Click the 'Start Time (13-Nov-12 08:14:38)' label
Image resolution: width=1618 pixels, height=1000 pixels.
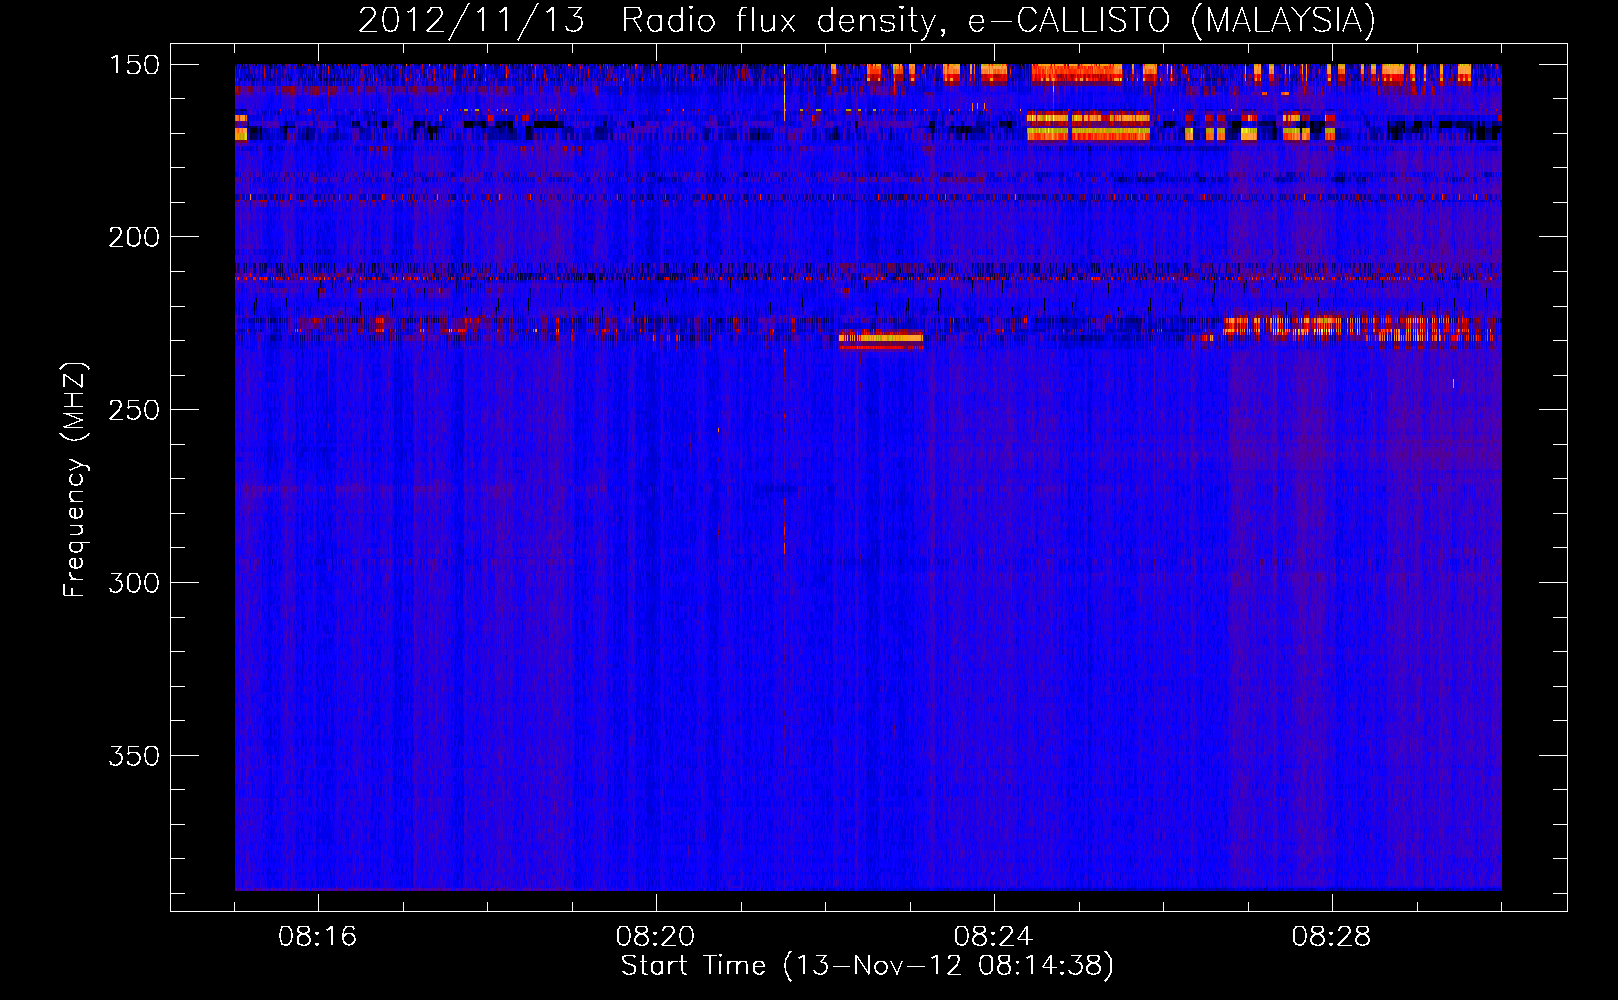click(867, 966)
